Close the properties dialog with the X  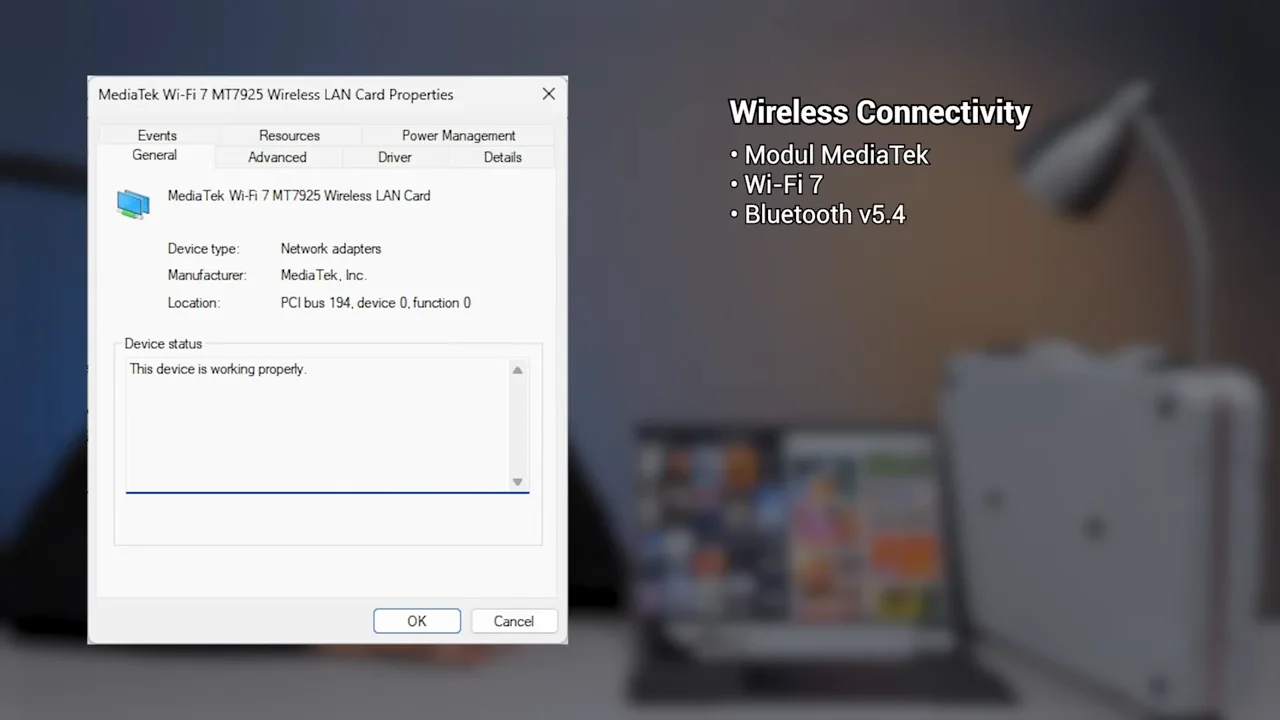point(548,94)
